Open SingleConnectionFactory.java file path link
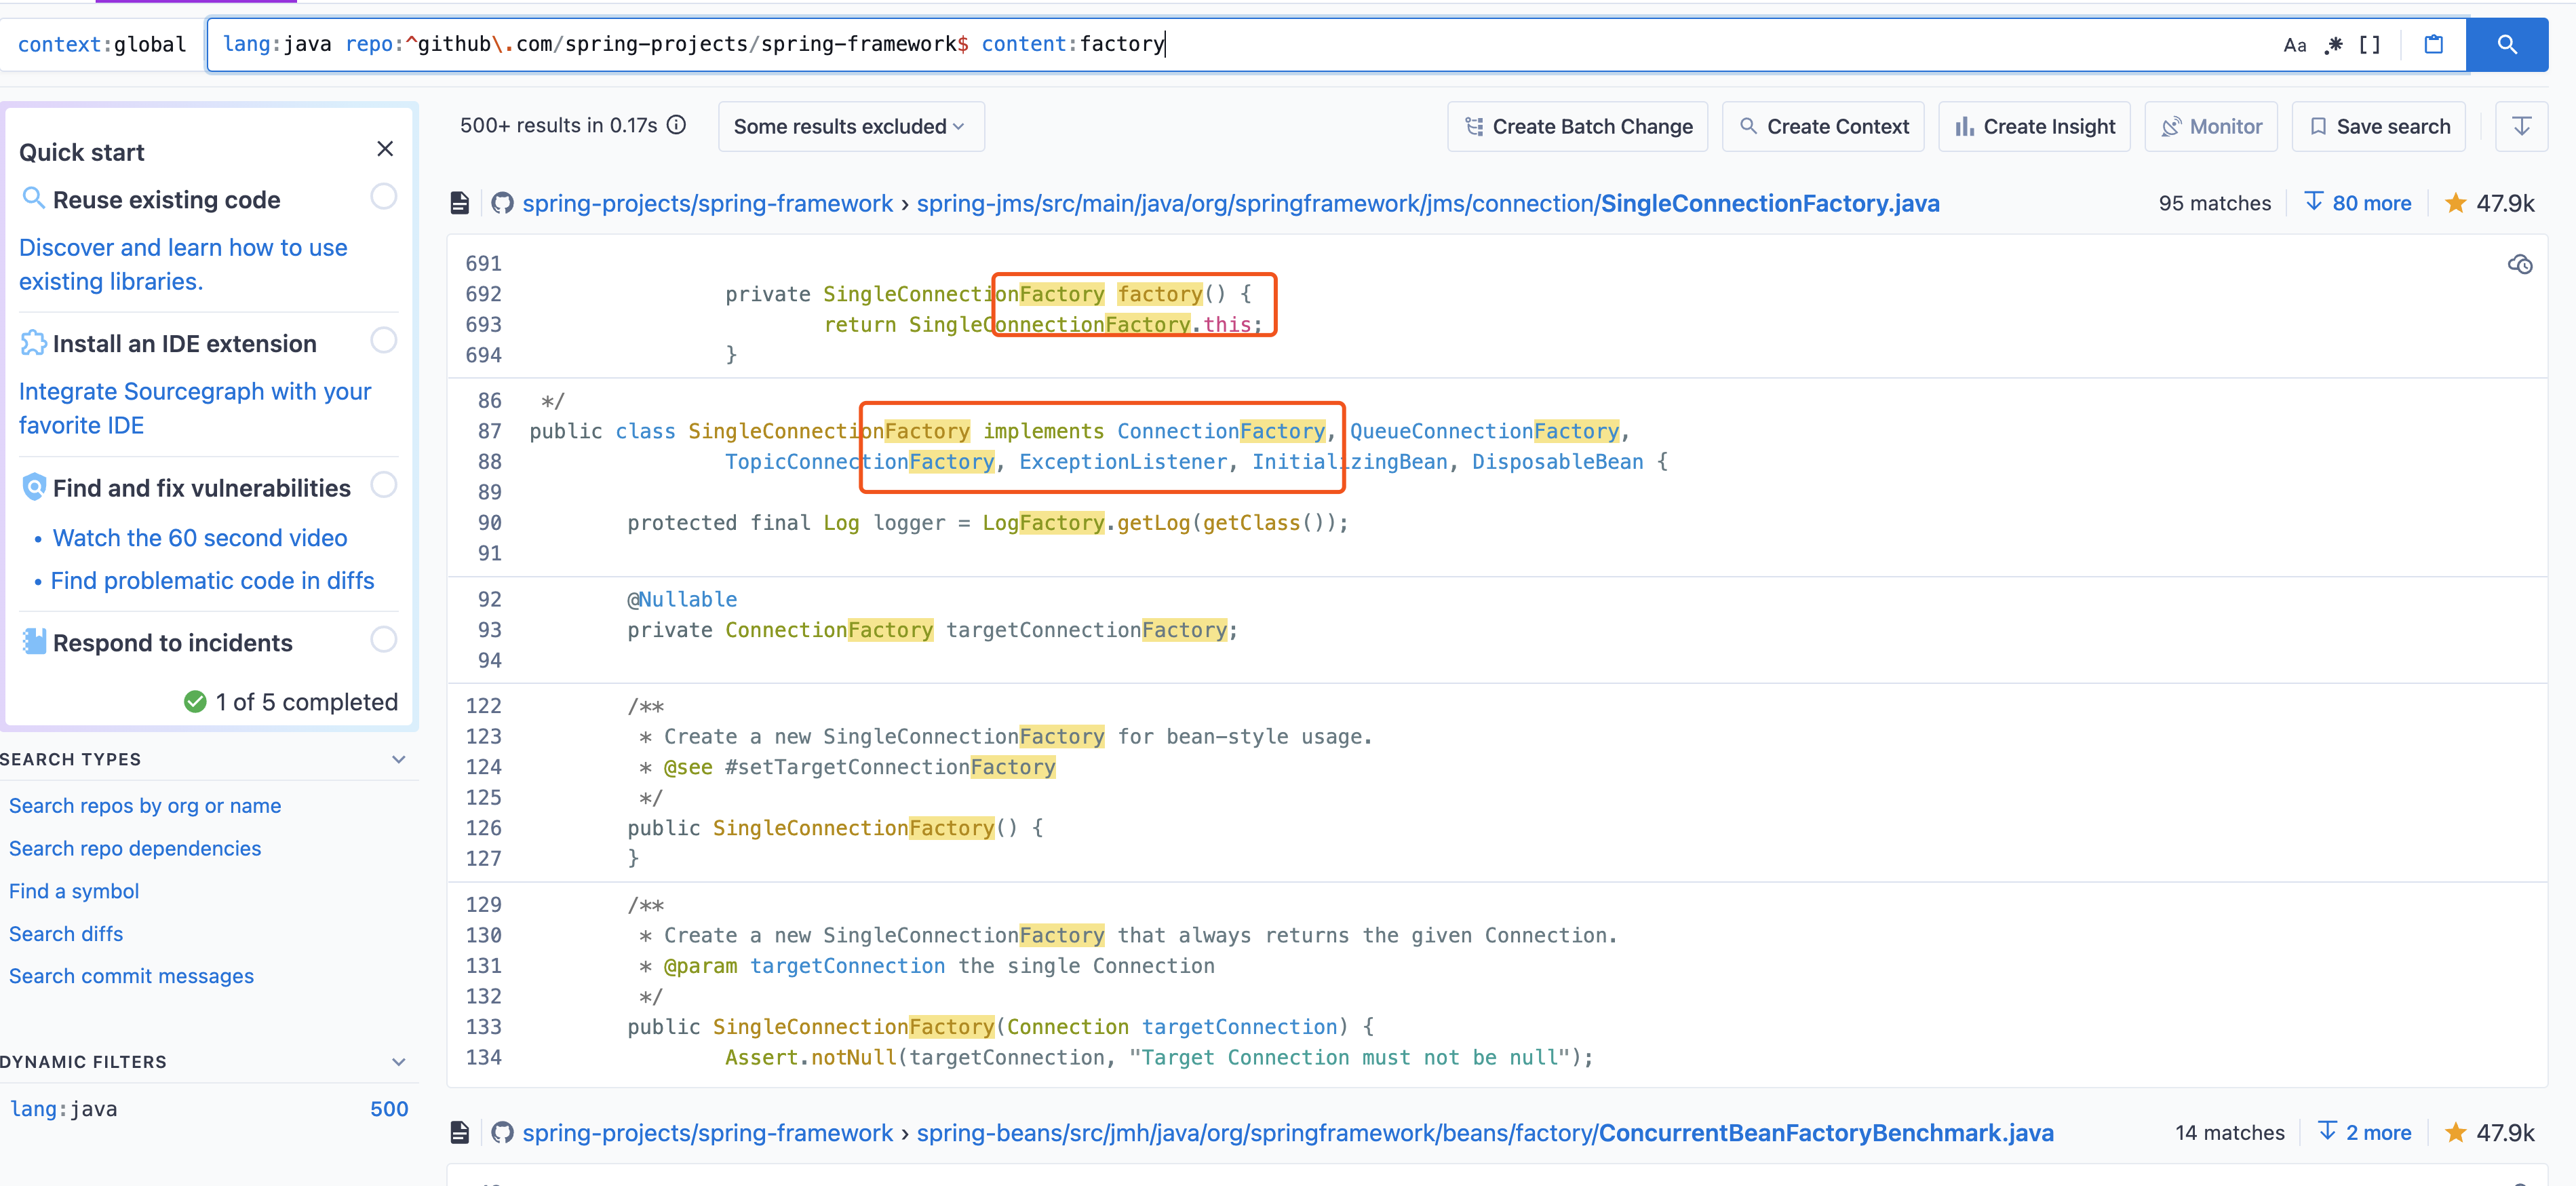Screen dimensions: 2576x1186 (1428, 204)
